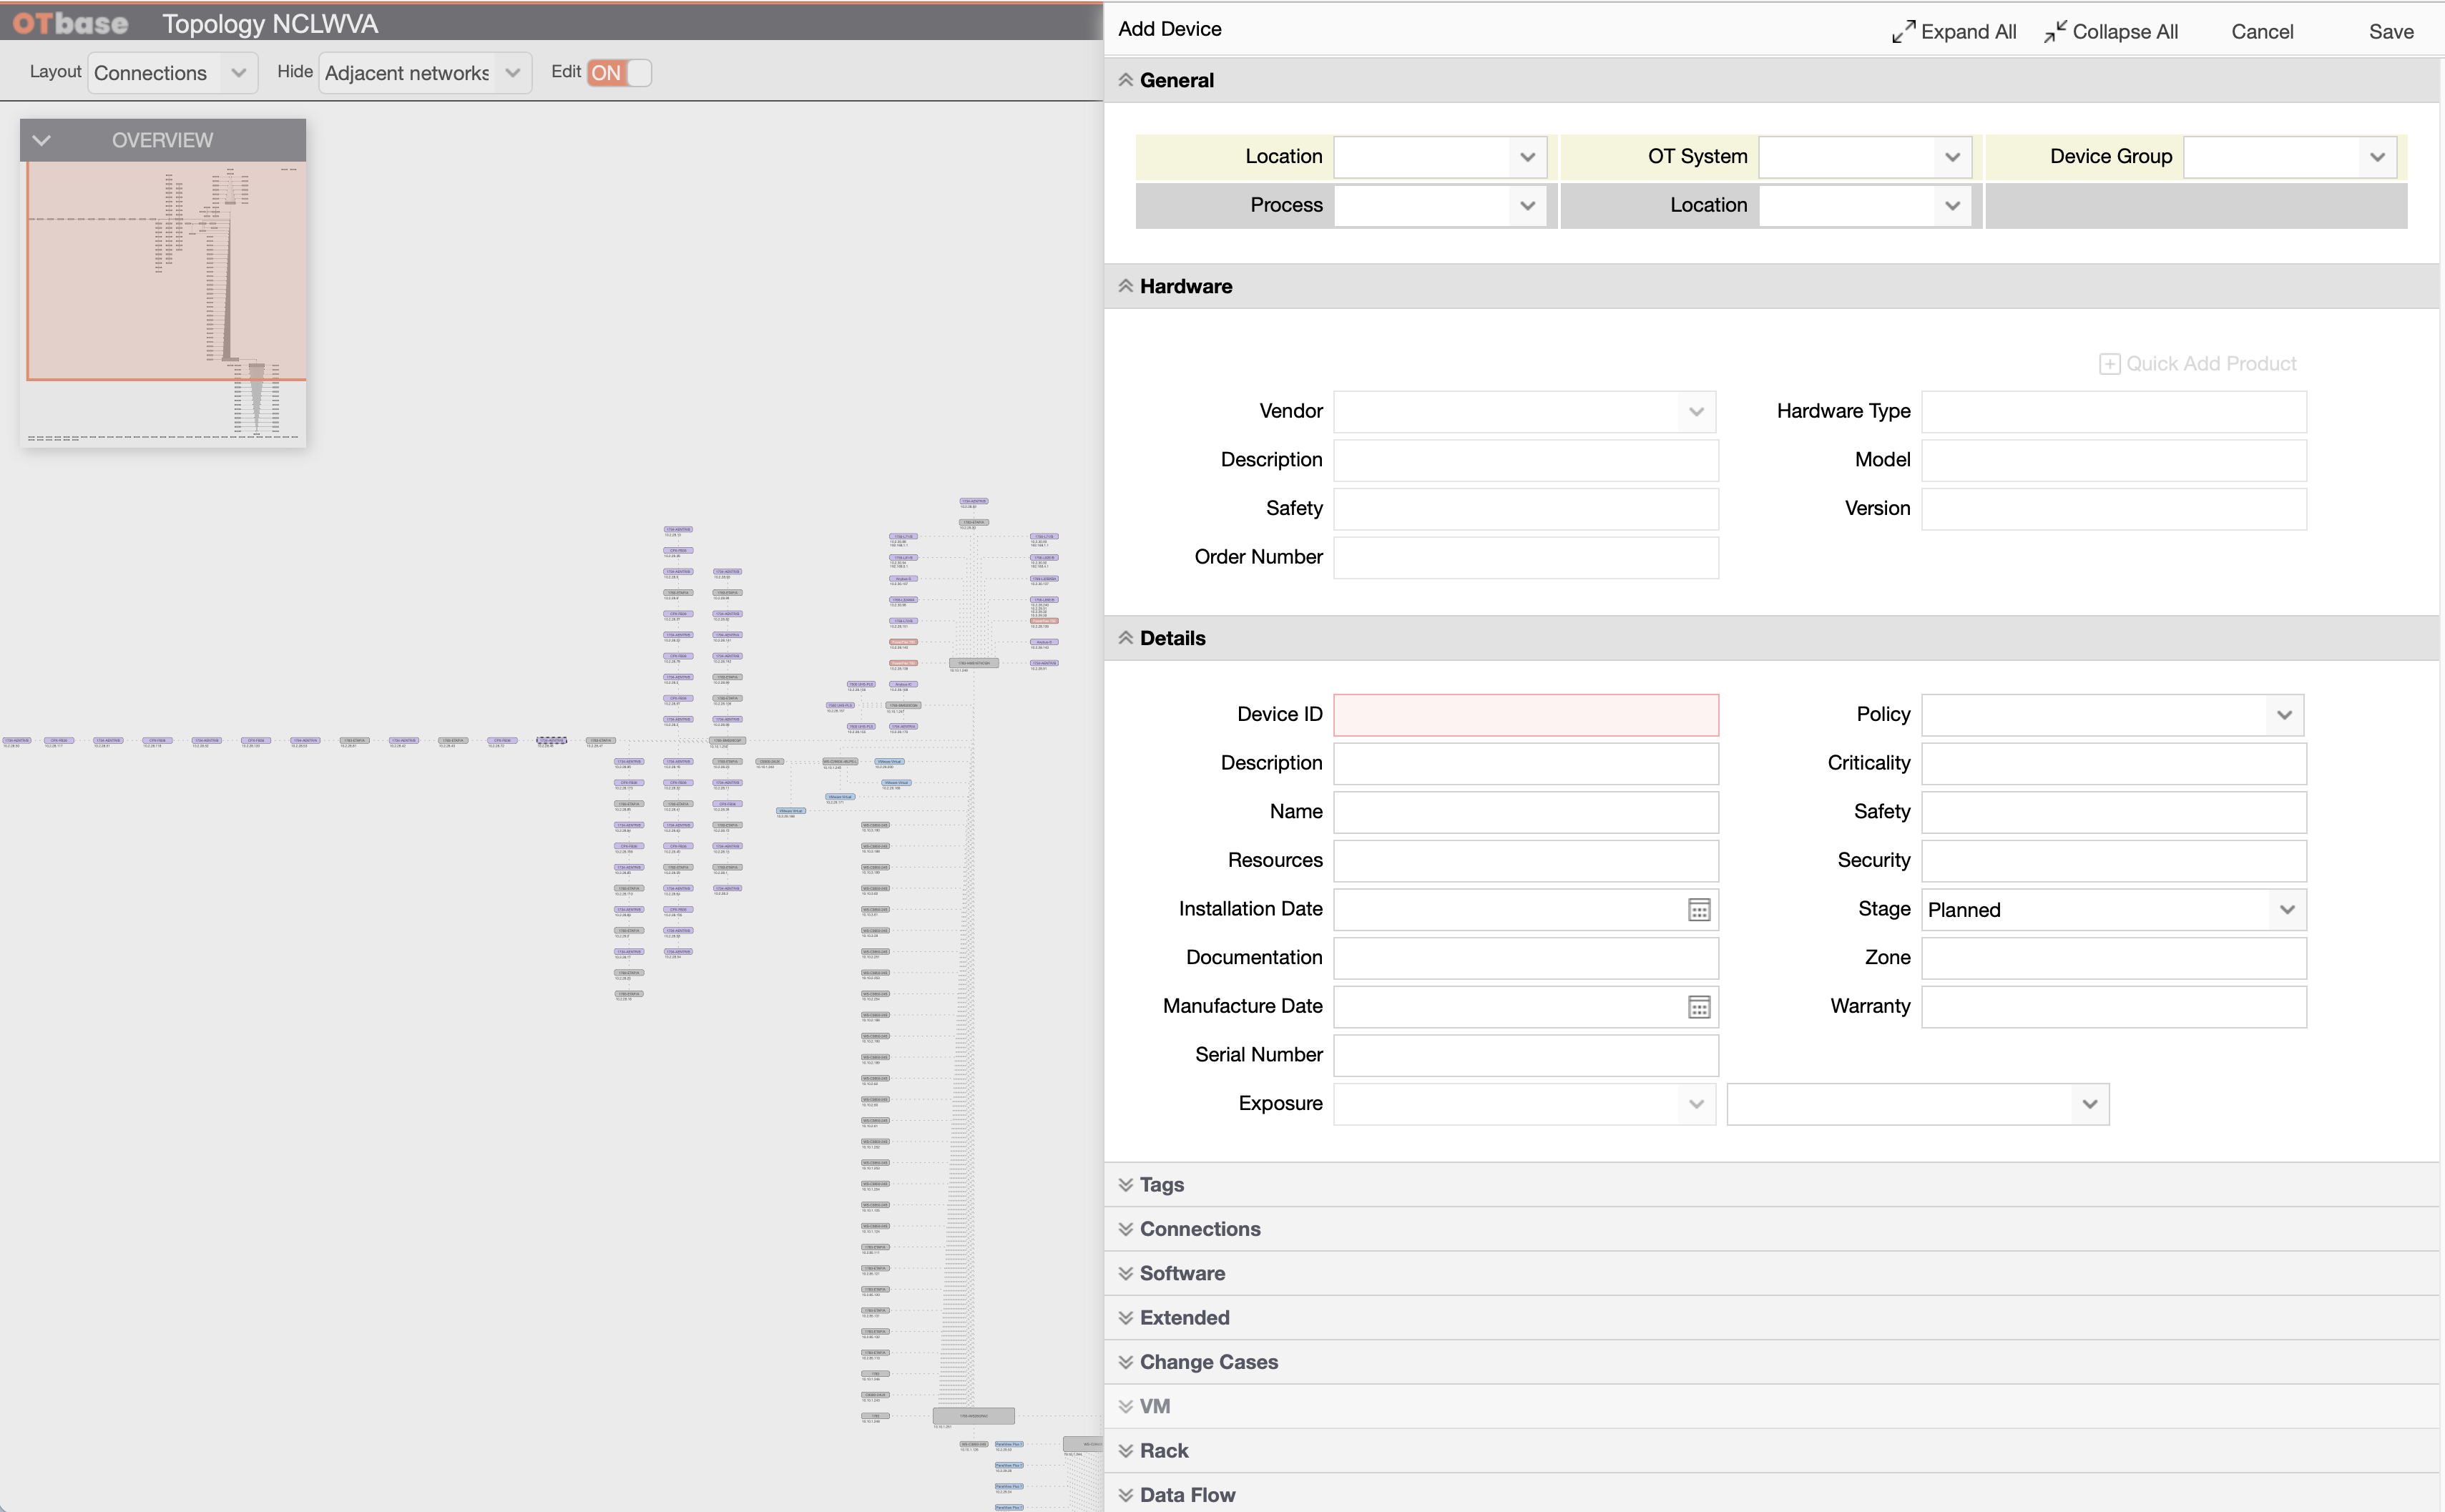Open the first Location dropdown in General
Screen dimensions: 2445x1512
(1440, 157)
